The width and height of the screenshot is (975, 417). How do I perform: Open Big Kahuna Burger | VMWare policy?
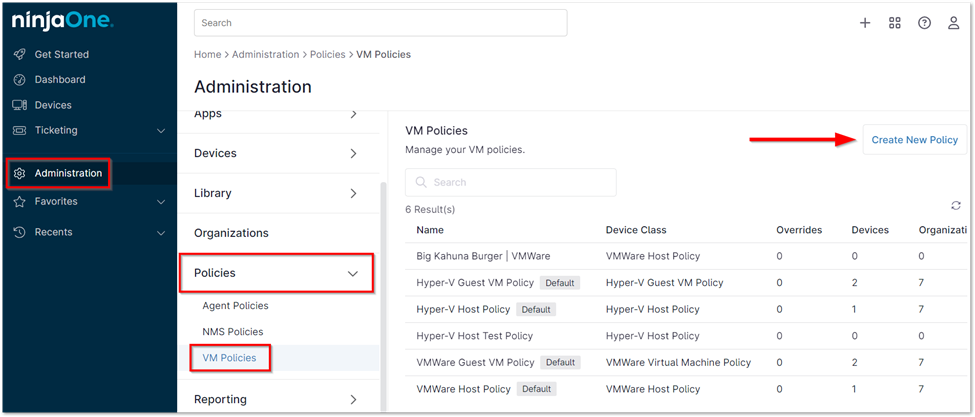(x=483, y=256)
